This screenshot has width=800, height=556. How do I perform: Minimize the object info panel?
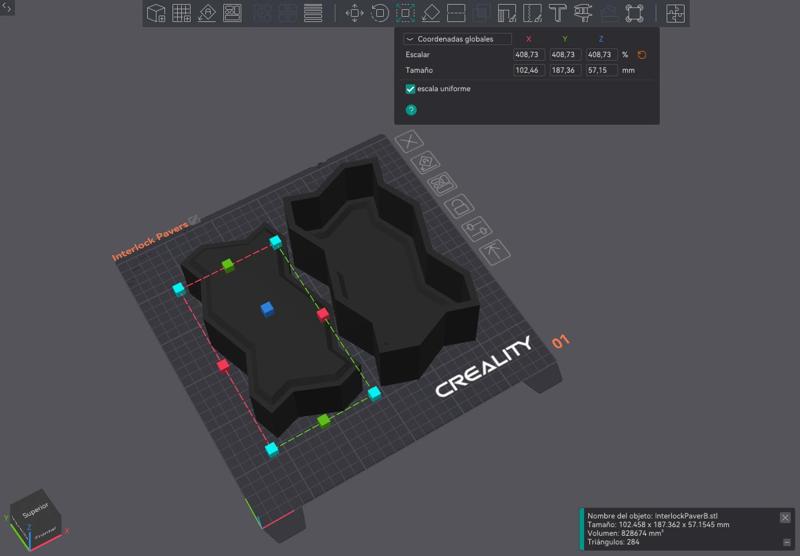(787, 542)
